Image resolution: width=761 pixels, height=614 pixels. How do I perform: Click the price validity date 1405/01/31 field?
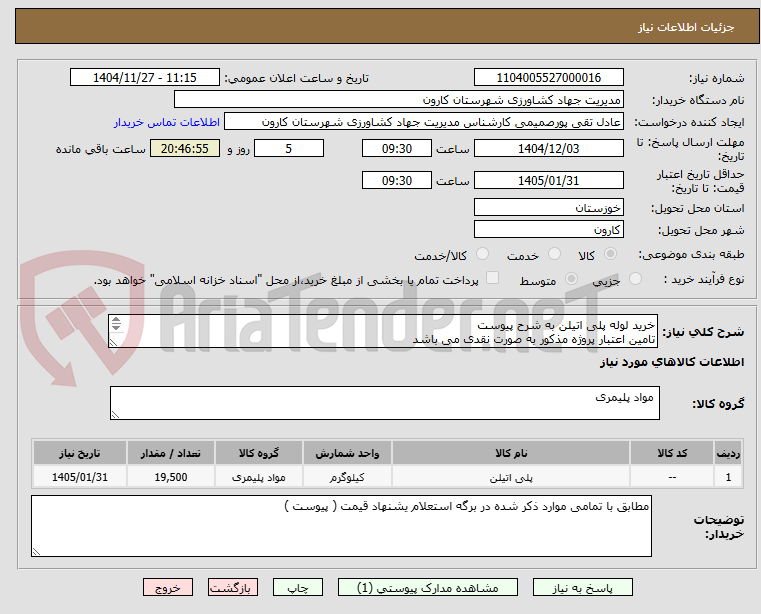click(548, 181)
